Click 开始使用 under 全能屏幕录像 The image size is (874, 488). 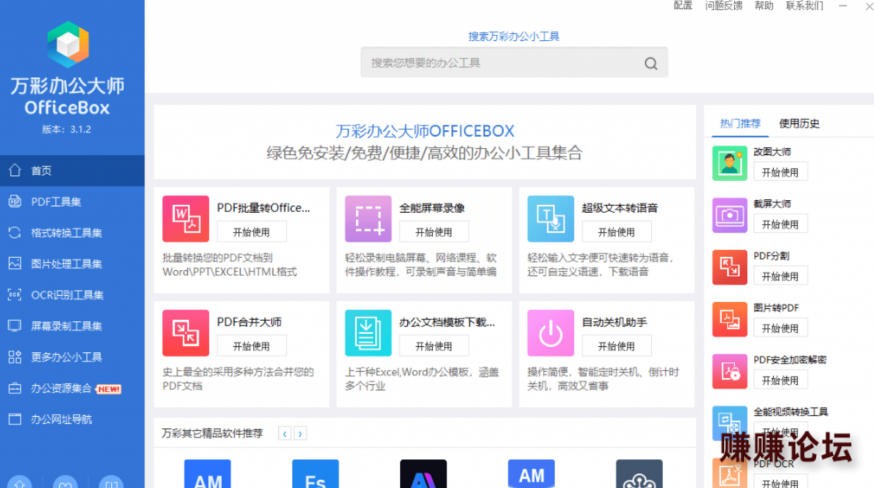[434, 232]
